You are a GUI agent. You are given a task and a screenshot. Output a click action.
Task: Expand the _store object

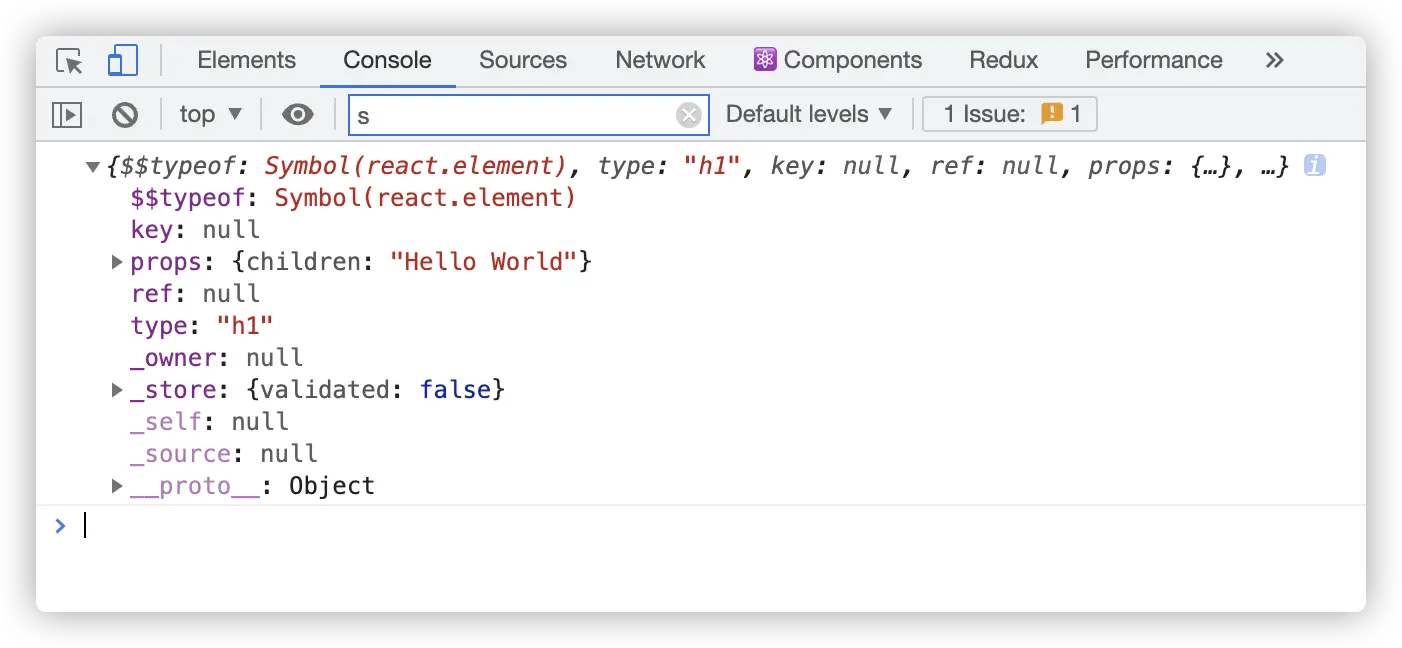pos(117,390)
